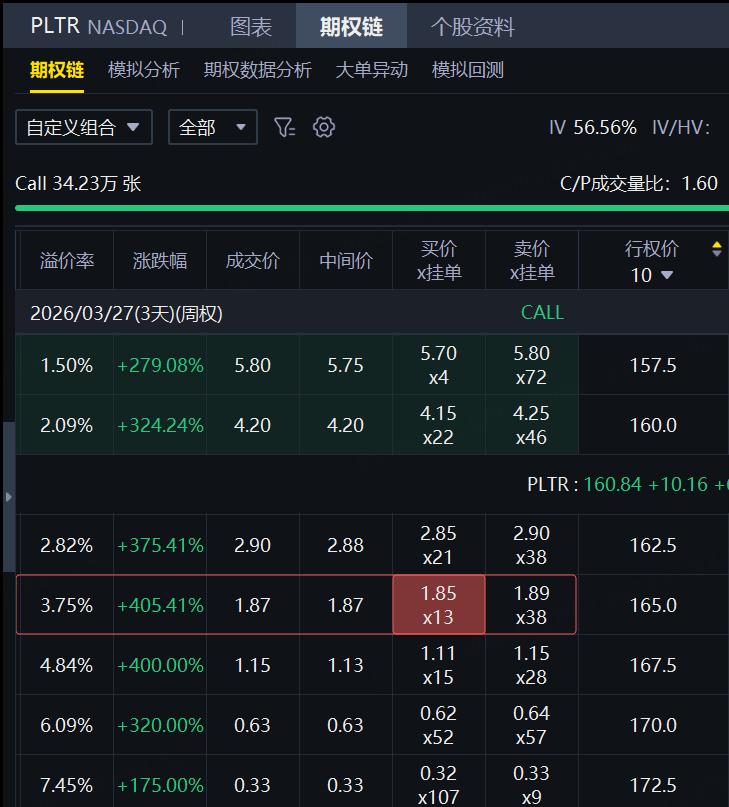Screen dimensions: 729x807
Task: Expand the collapsed left side panel arrow
Action: tap(8, 496)
